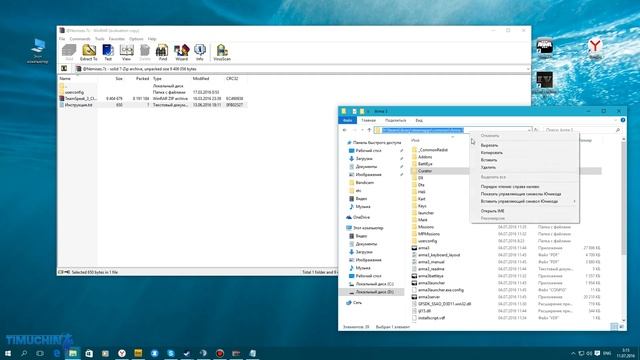This screenshot has height=360, width=640.
Task: Open the Вид ribbon tab in Explorer
Action: [419, 120]
